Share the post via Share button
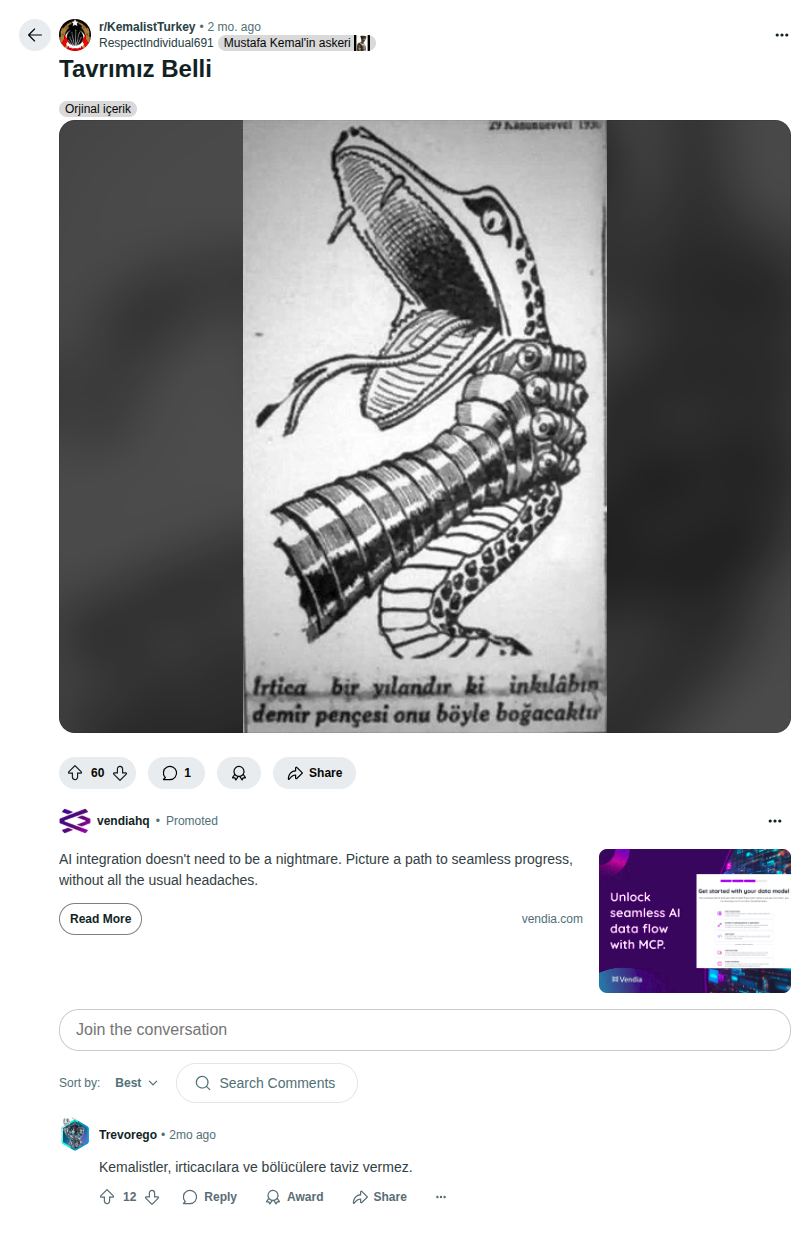Image resolution: width=812 pixels, height=1238 pixels. pyautogui.click(x=314, y=773)
